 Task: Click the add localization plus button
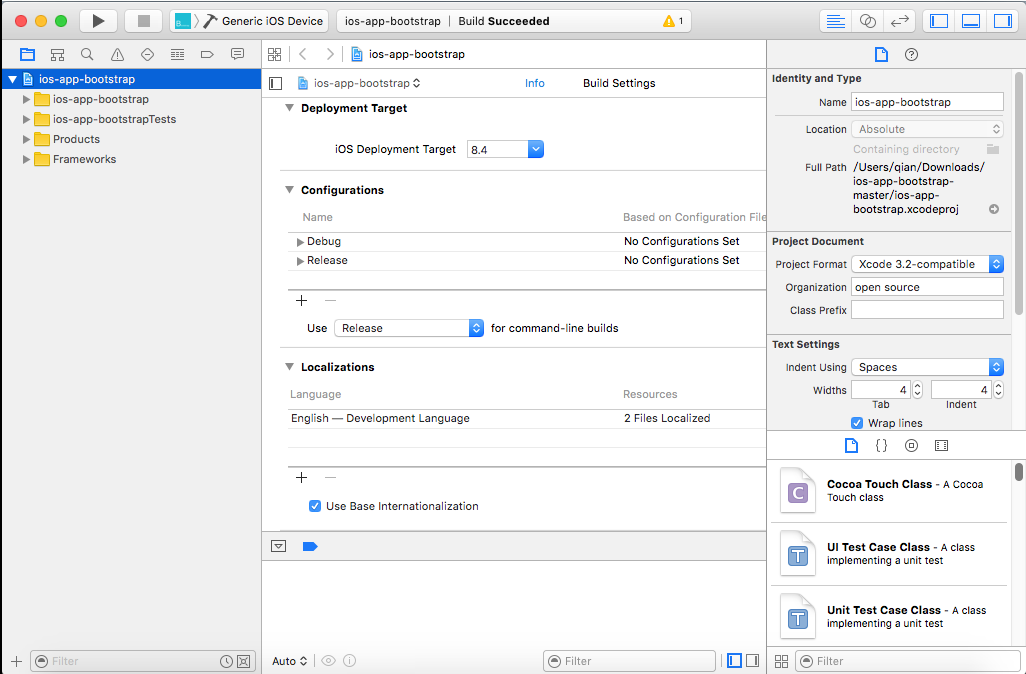tap(301, 478)
